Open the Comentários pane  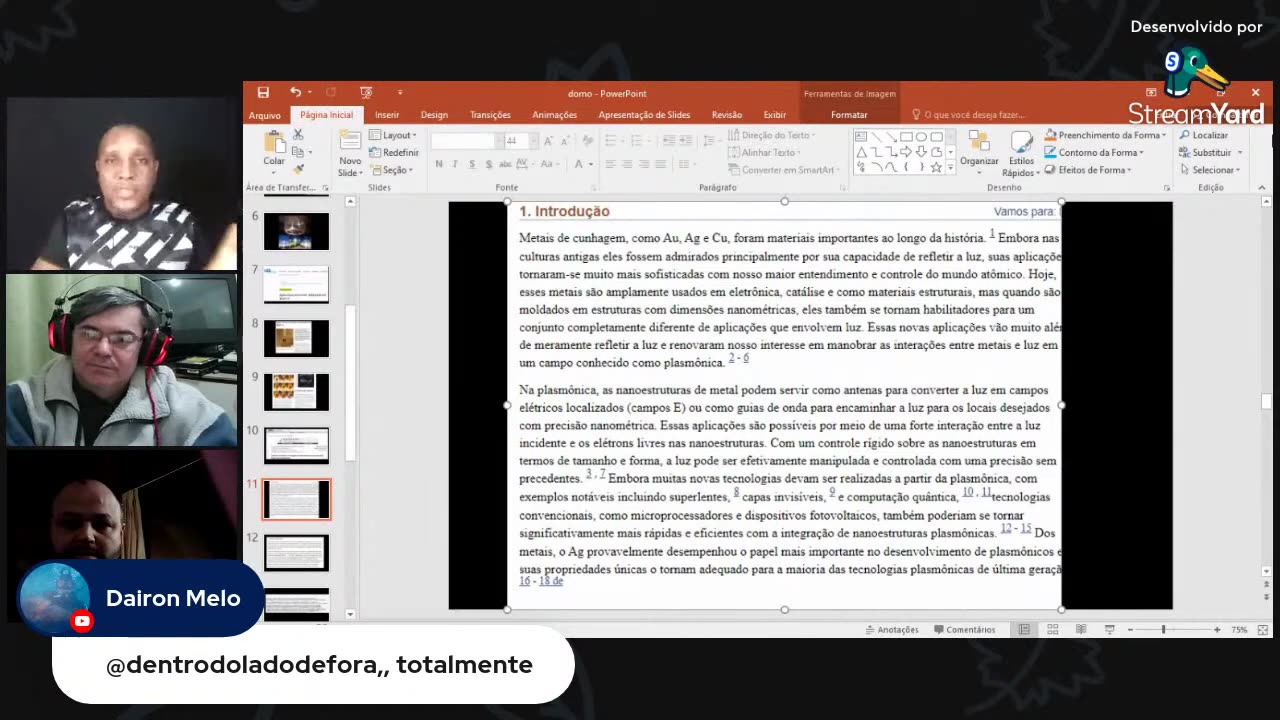pos(965,629)
